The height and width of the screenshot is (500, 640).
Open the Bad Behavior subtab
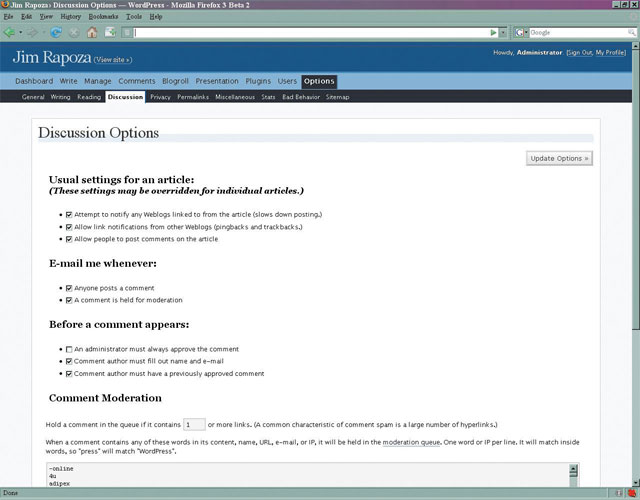(301, 97)
